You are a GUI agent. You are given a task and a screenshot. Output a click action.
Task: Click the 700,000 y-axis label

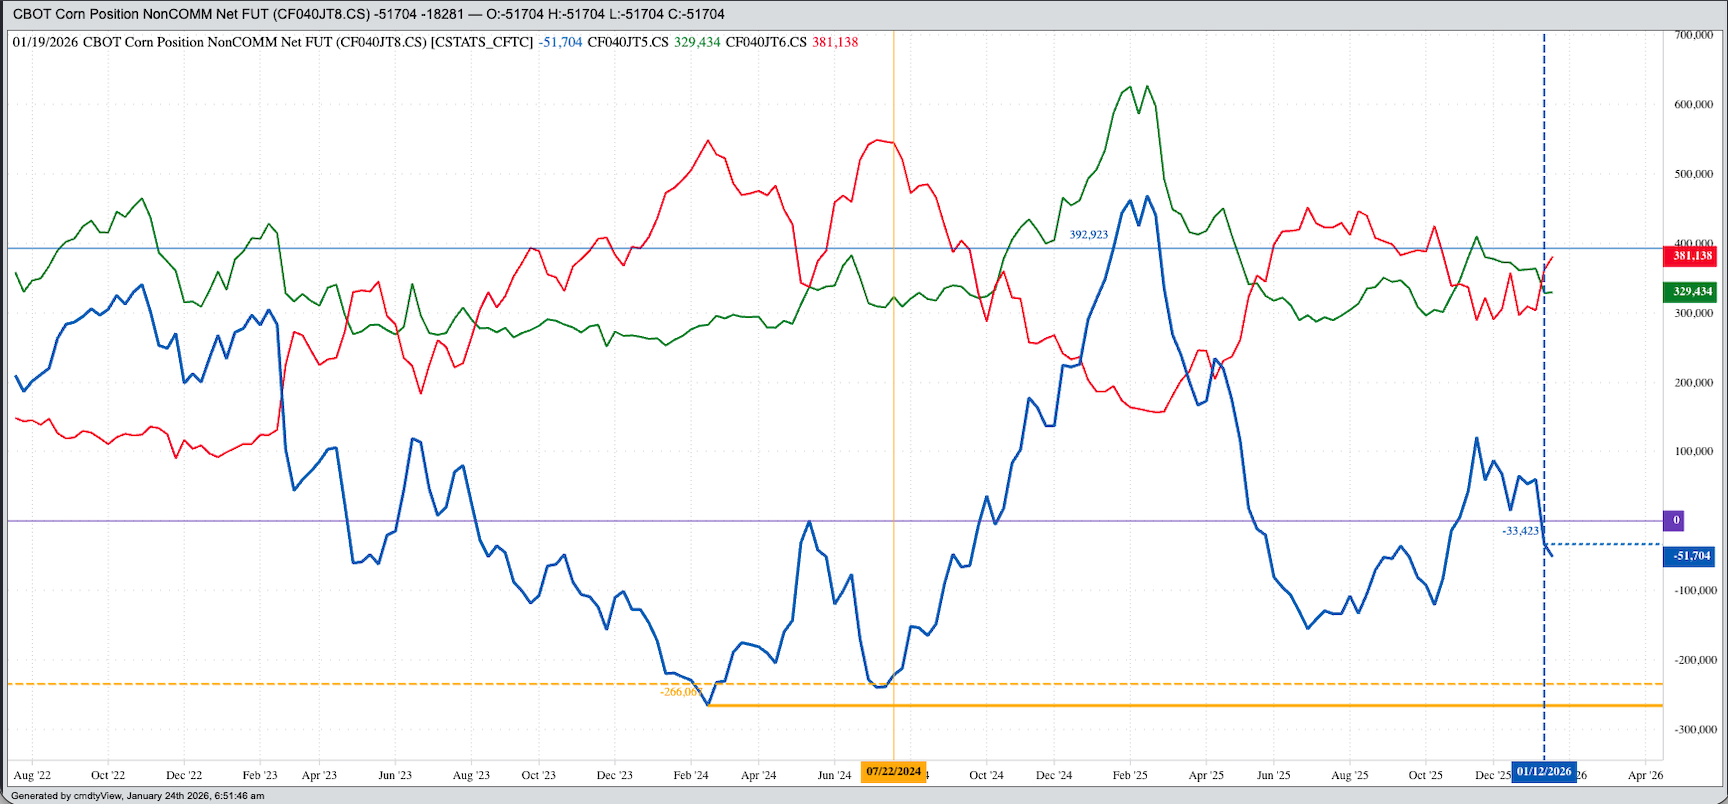[1693, 35]
